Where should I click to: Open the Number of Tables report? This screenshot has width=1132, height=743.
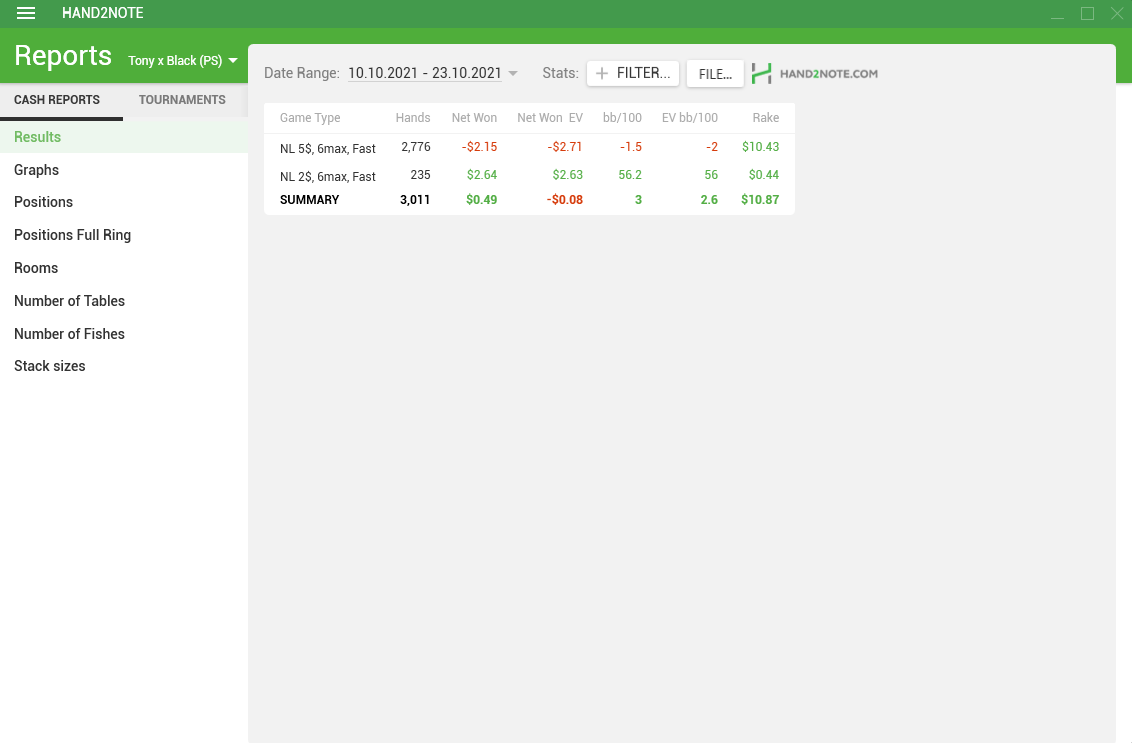point(123,301)
